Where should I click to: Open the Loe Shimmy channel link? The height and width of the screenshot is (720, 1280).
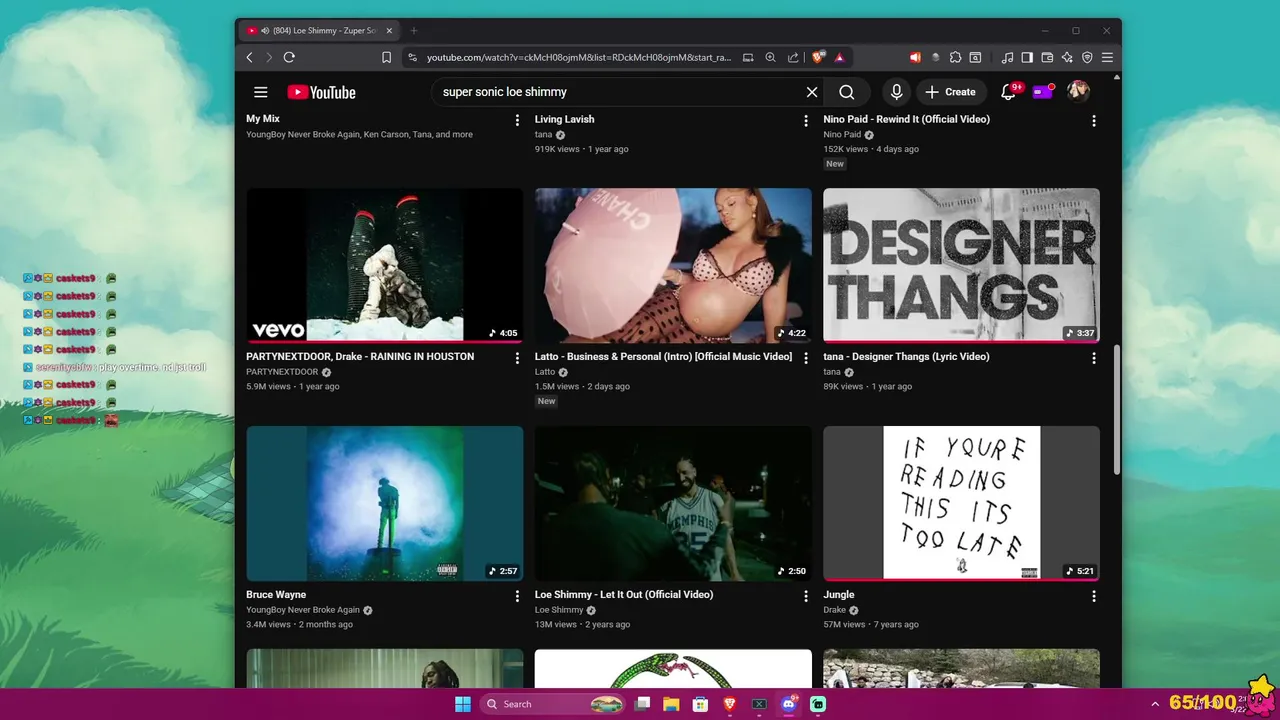tap(559, 610)
